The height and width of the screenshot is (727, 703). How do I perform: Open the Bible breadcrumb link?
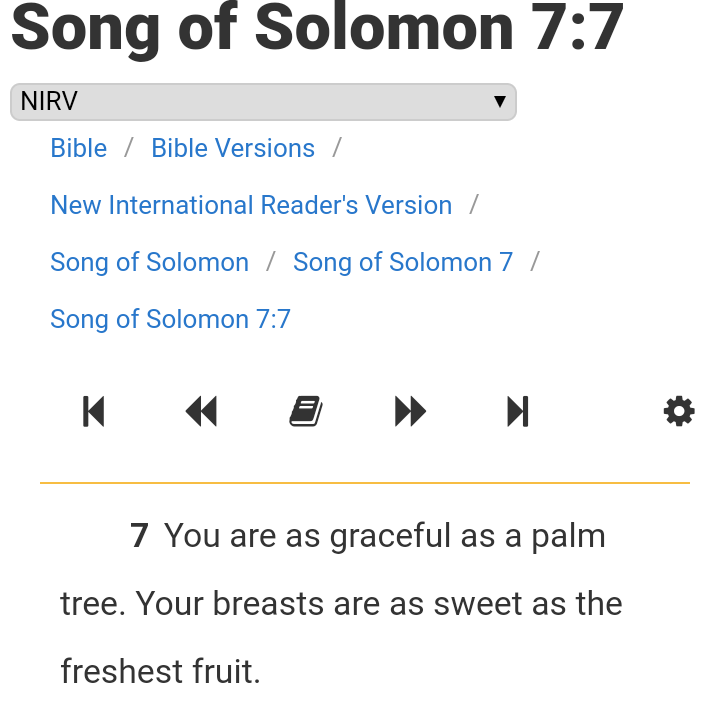(79, 148)
